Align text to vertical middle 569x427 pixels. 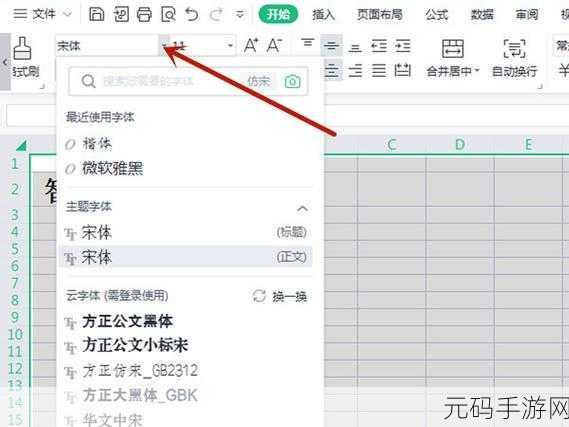331,46
